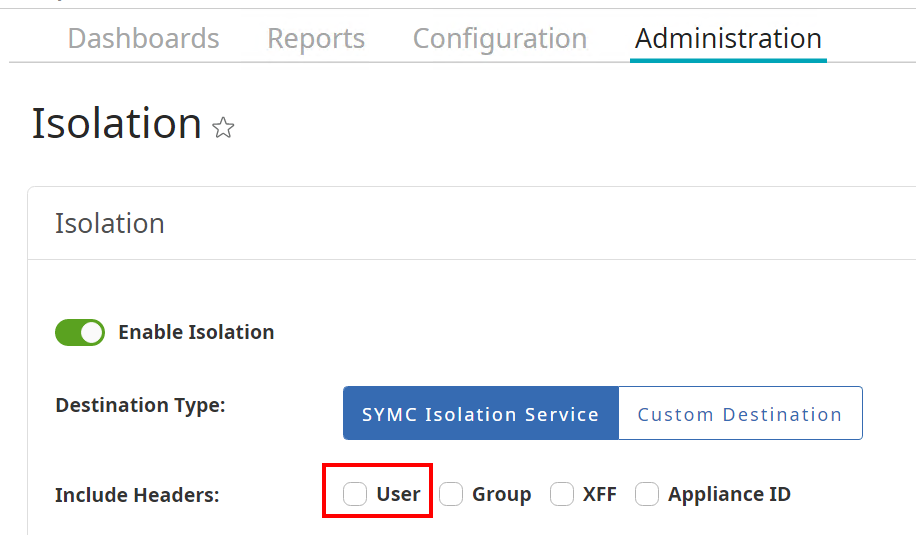Click the "Group" label text
This screenshot has height=535, width=916.
[x=501, y=494]
